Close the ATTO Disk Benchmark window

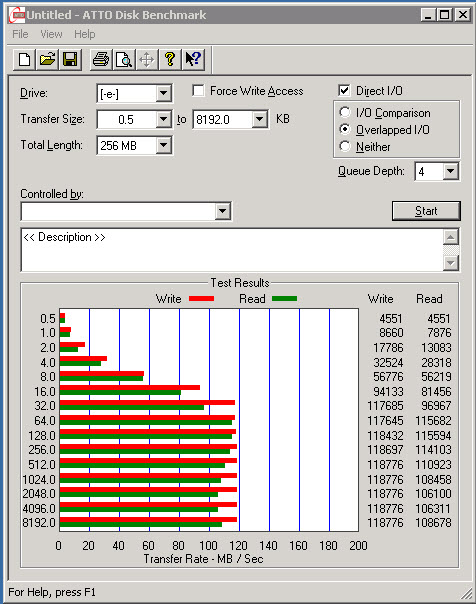point(463,15)
